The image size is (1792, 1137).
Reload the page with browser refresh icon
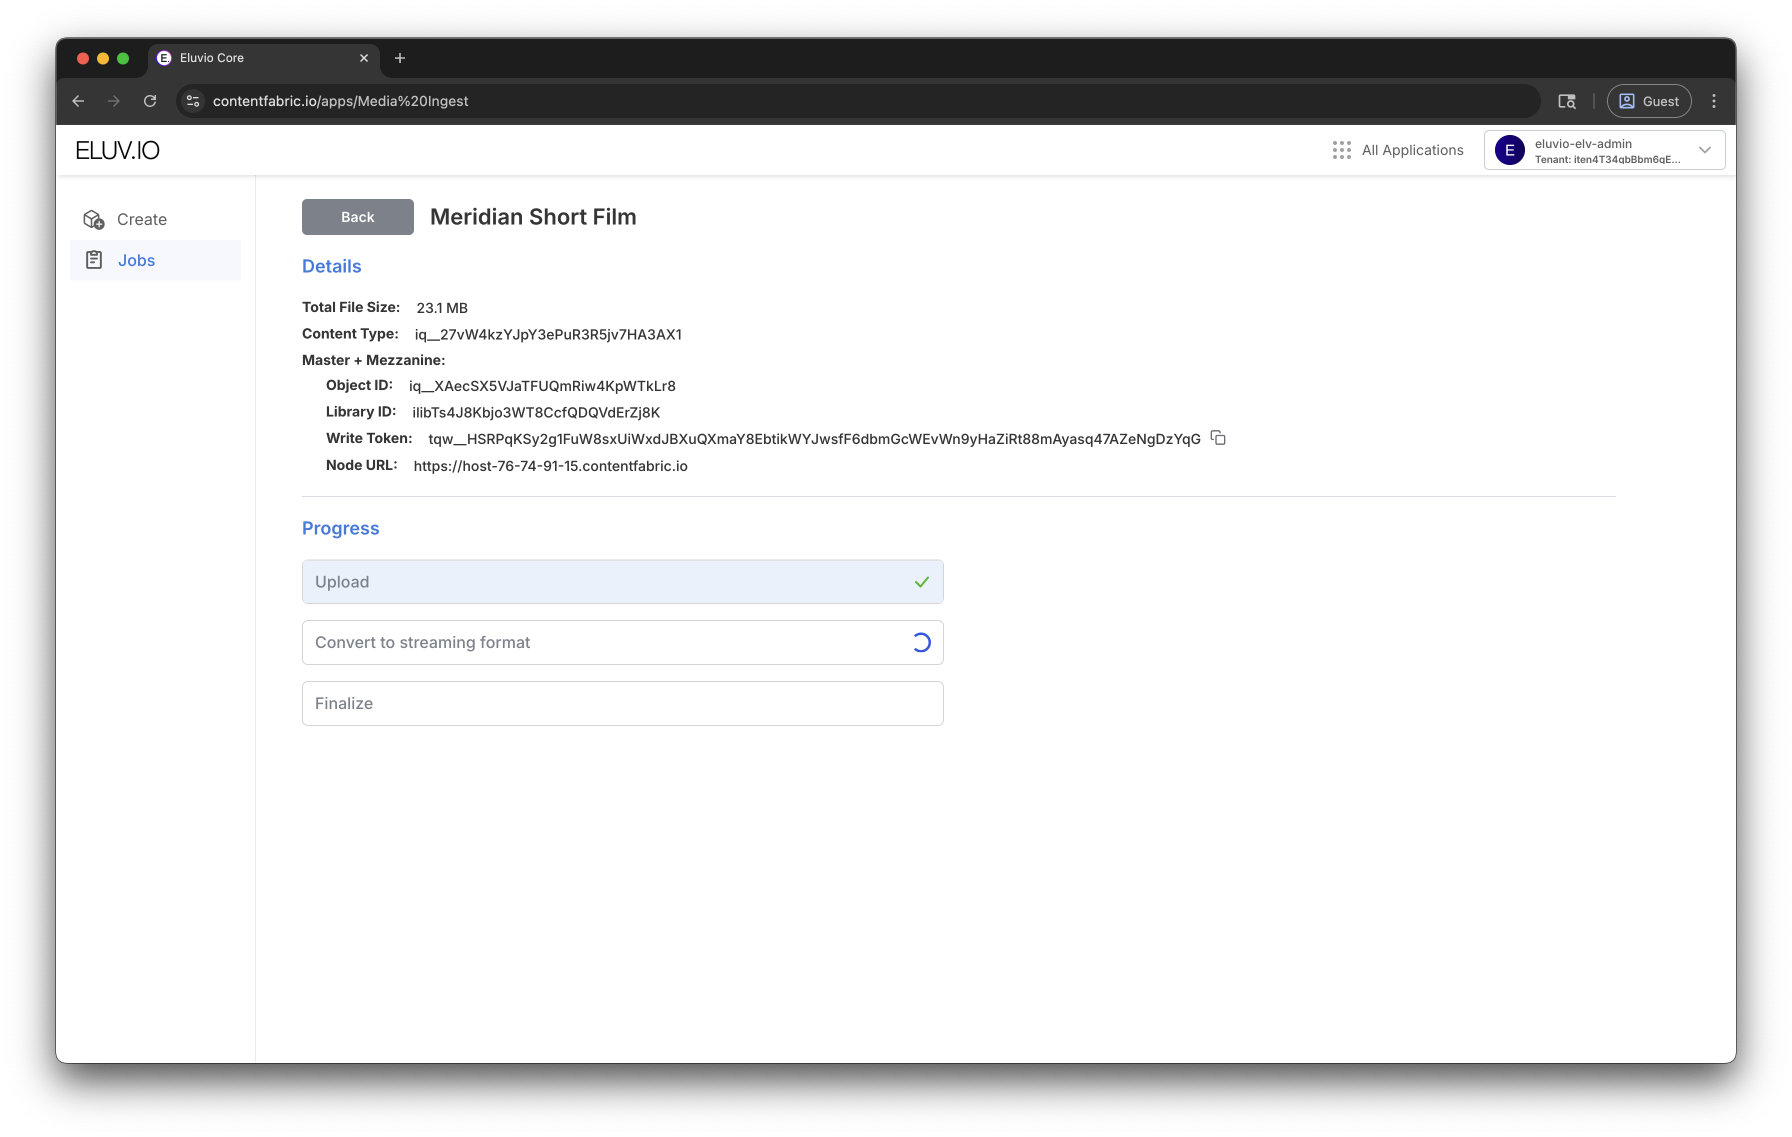click(150, 101)
